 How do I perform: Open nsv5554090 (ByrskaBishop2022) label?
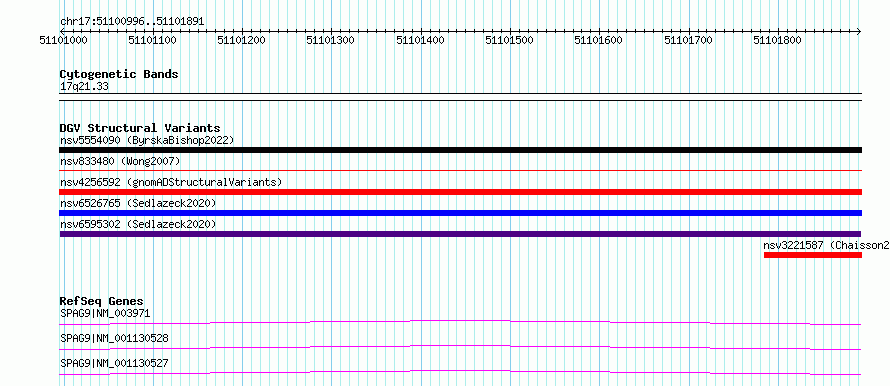tap(147, 140)
